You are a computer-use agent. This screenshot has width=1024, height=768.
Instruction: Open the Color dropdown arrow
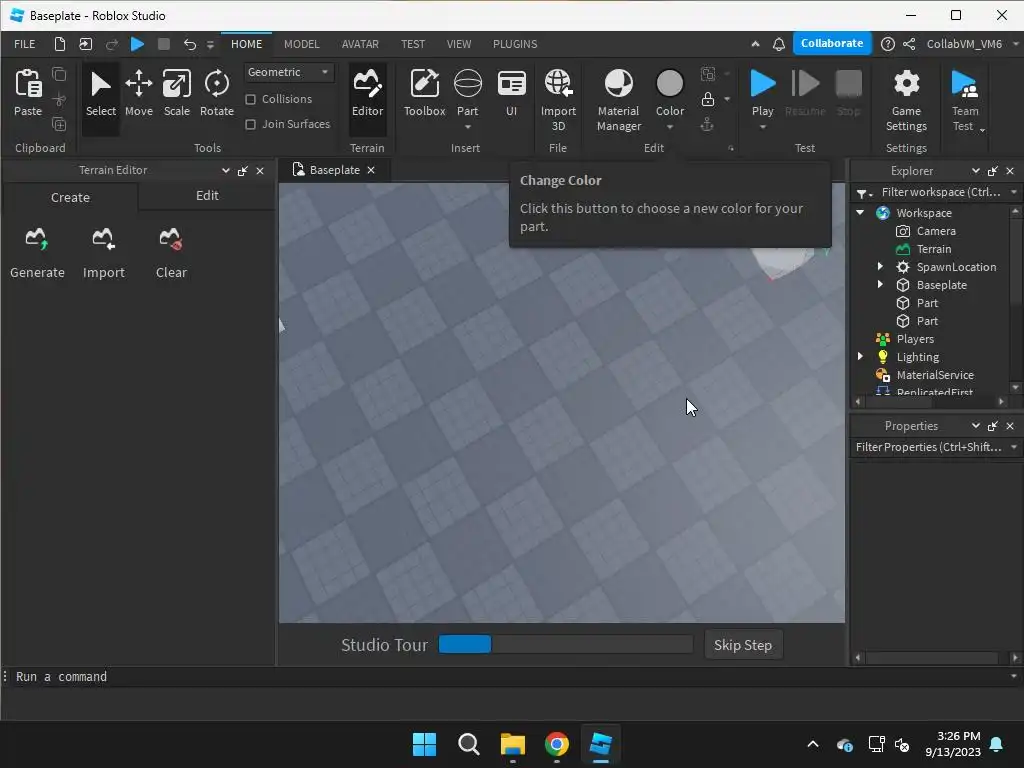(x=670, y=127)
